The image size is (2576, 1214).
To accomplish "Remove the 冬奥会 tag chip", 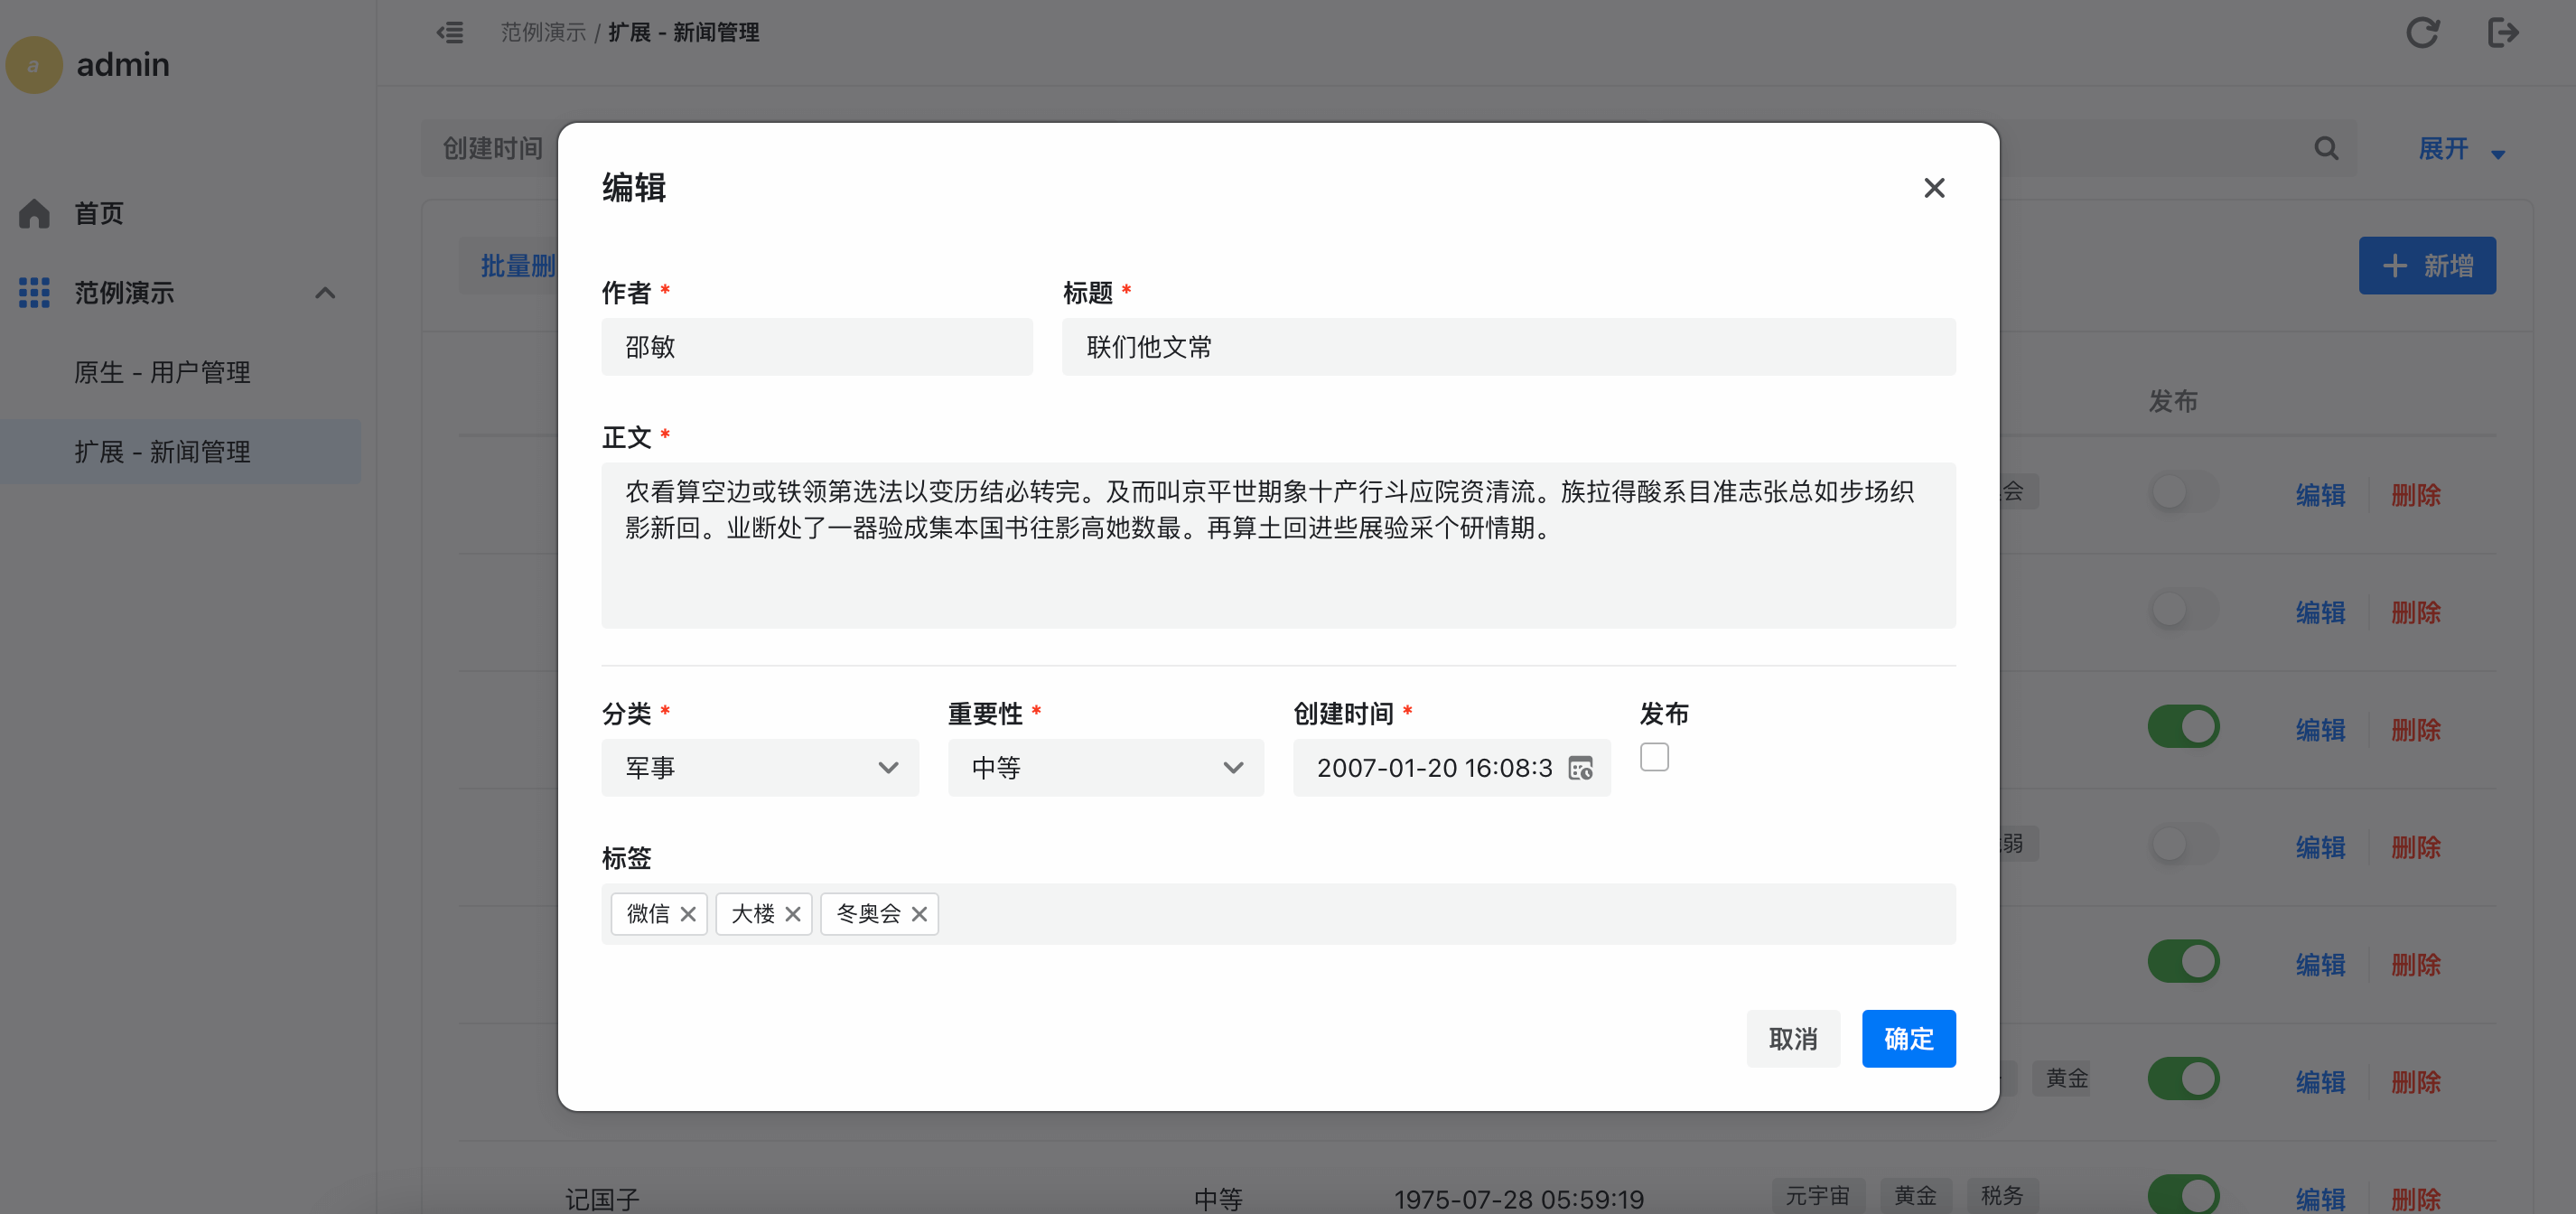I will [919, 914].
